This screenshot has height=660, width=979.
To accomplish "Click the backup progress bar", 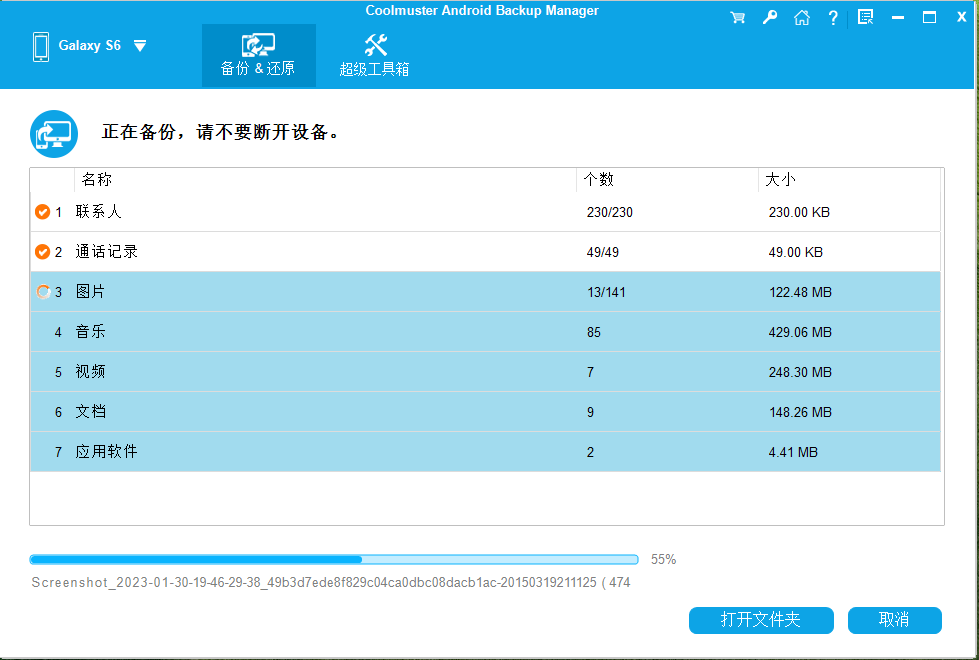I will click(x=334, y=559).
